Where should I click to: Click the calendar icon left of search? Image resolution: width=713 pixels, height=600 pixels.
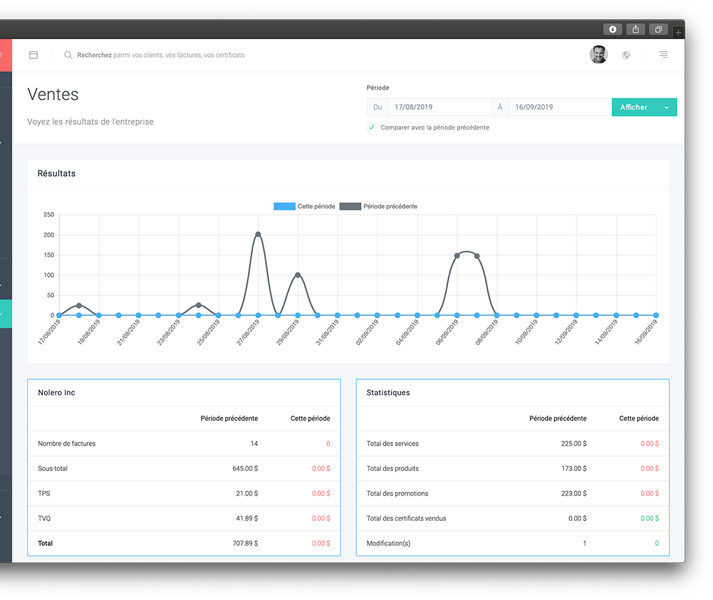pyautogui.click(x=33, y=55)
